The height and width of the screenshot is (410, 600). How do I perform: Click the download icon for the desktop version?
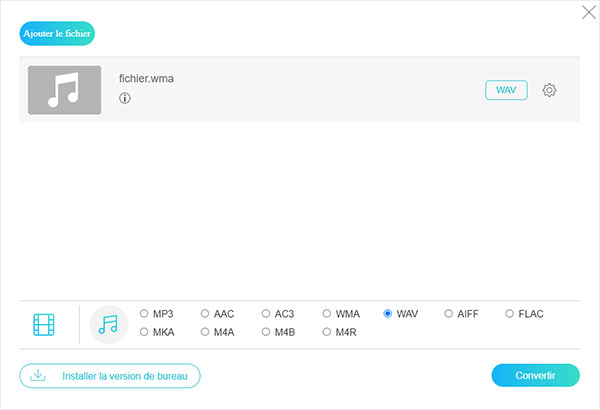pyautogui.click(x=38, y=375)
